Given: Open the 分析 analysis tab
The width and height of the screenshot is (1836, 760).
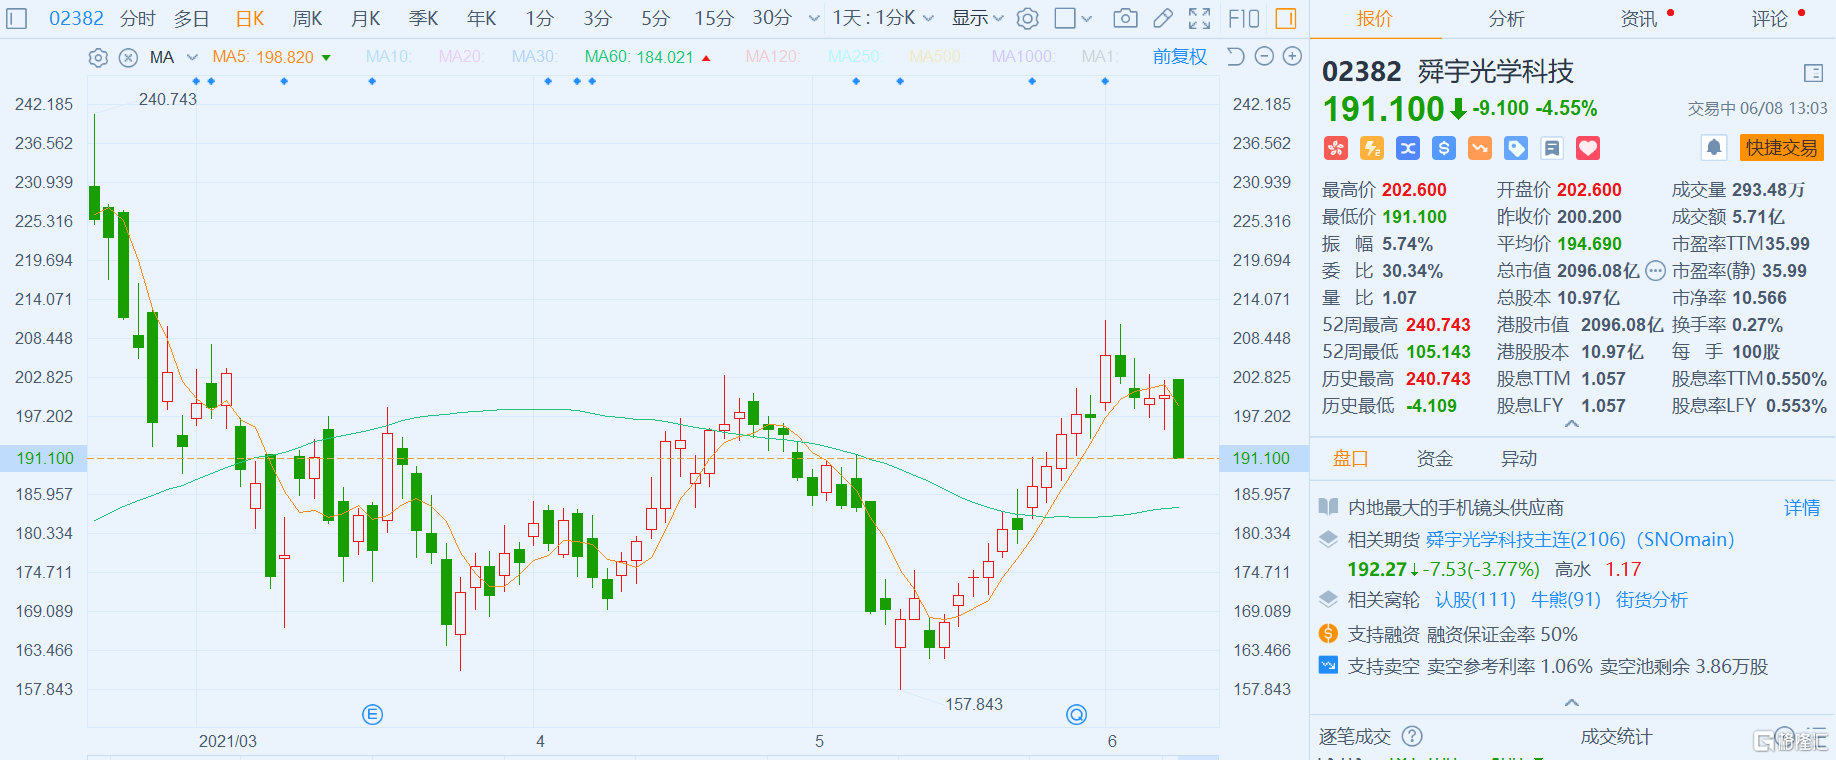Looking at the screenshot, I should (1506, 19).
